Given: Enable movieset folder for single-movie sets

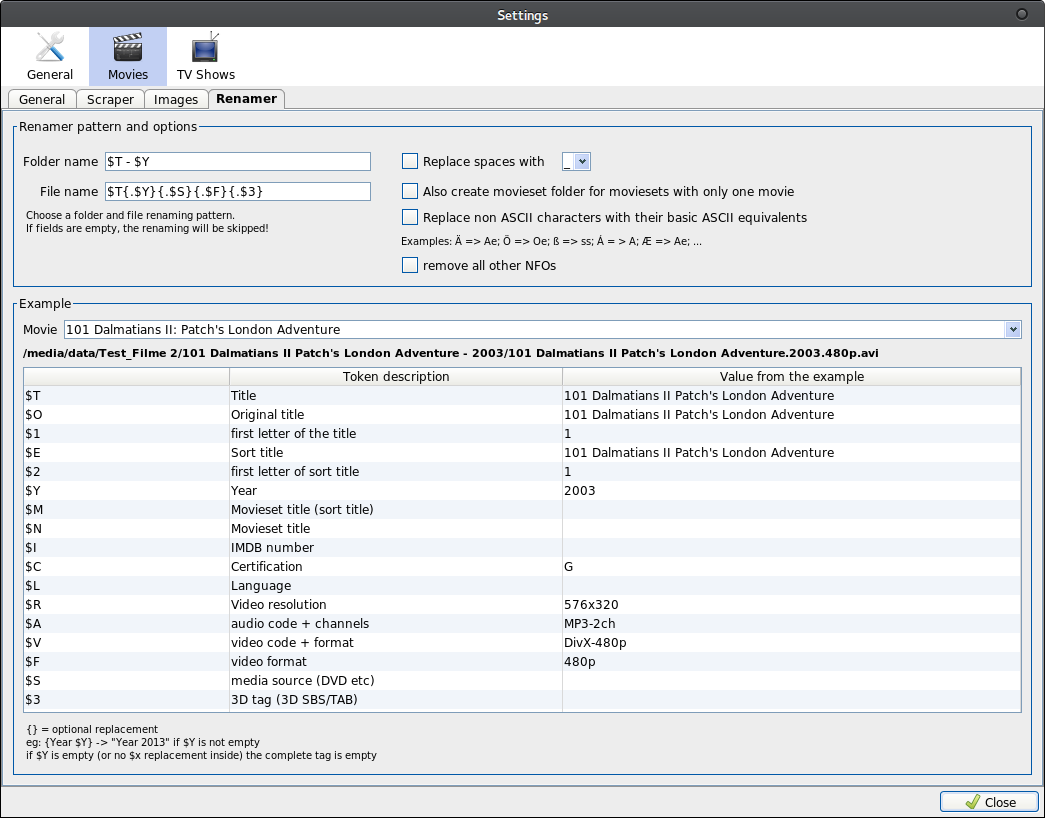Looking at the screenshot, I should (410, 191).
